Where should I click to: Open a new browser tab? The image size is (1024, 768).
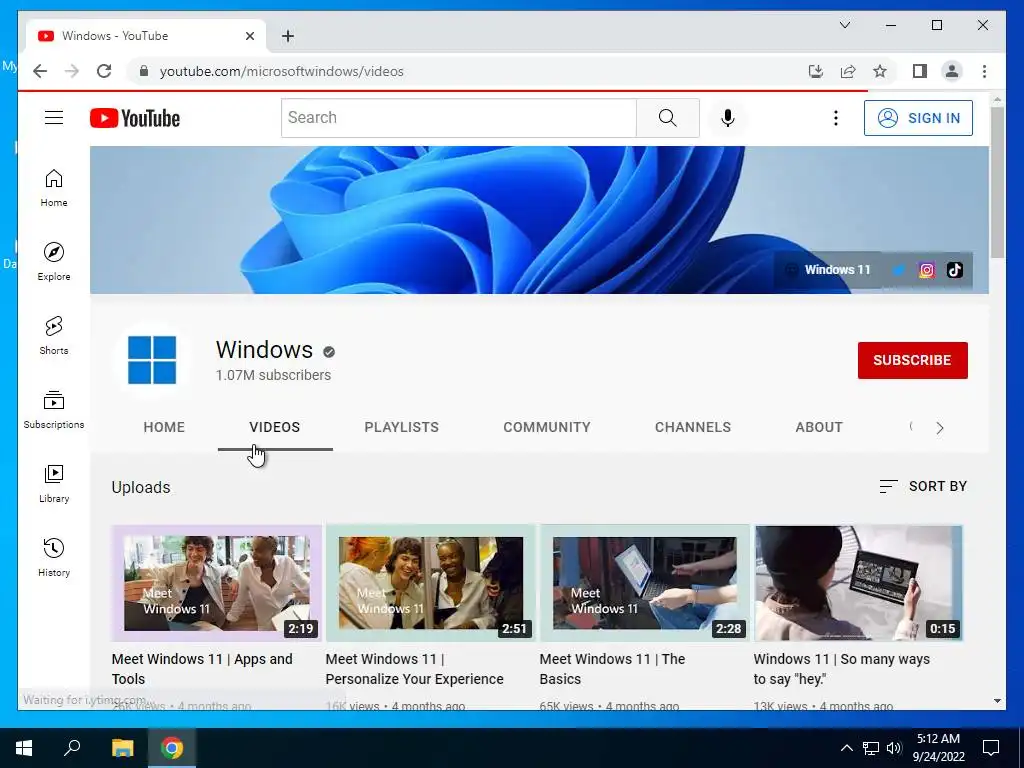pyautogui.click(x=288, y=36)
